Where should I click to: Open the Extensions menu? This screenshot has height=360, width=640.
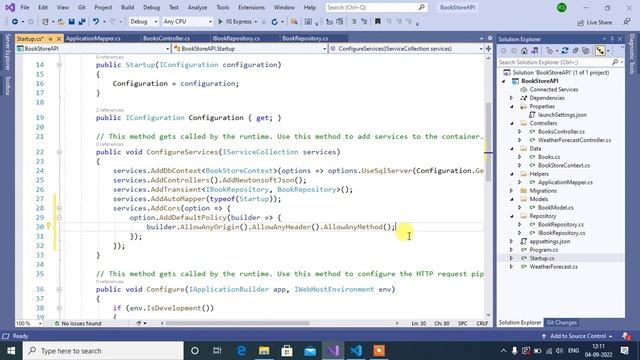point(251,7)
